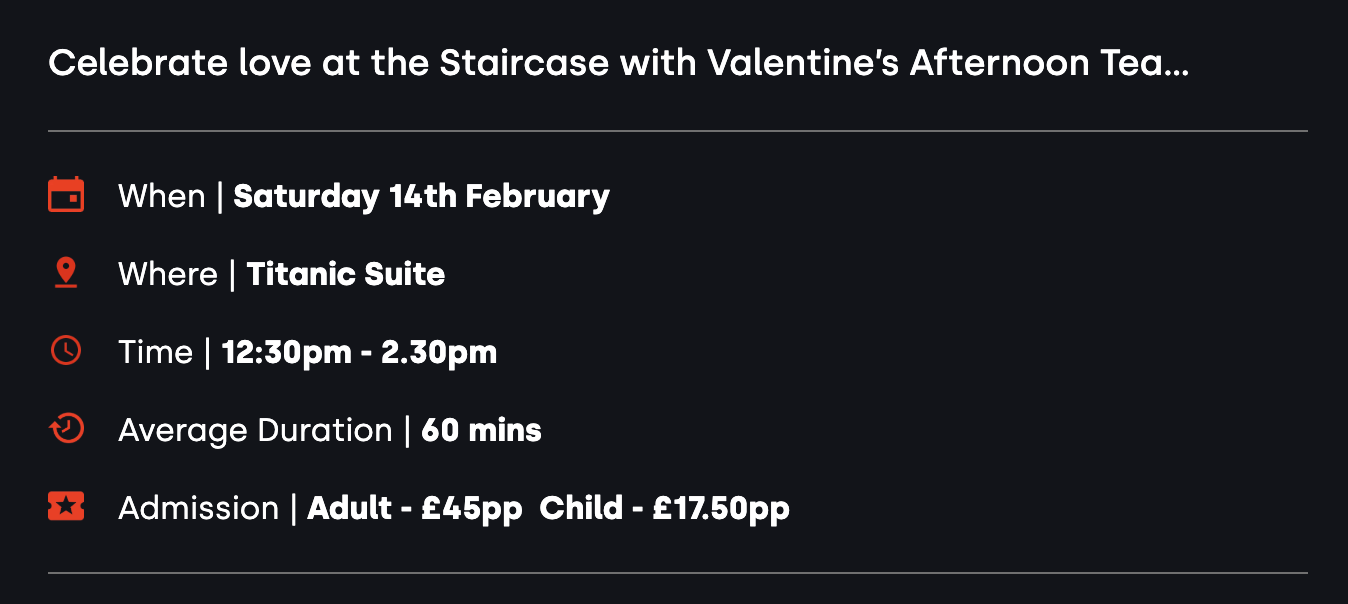This screenshot has height=604, width=1348.
Task: Click the 'Average Duration' label
Action: click(x=255, y=430)
